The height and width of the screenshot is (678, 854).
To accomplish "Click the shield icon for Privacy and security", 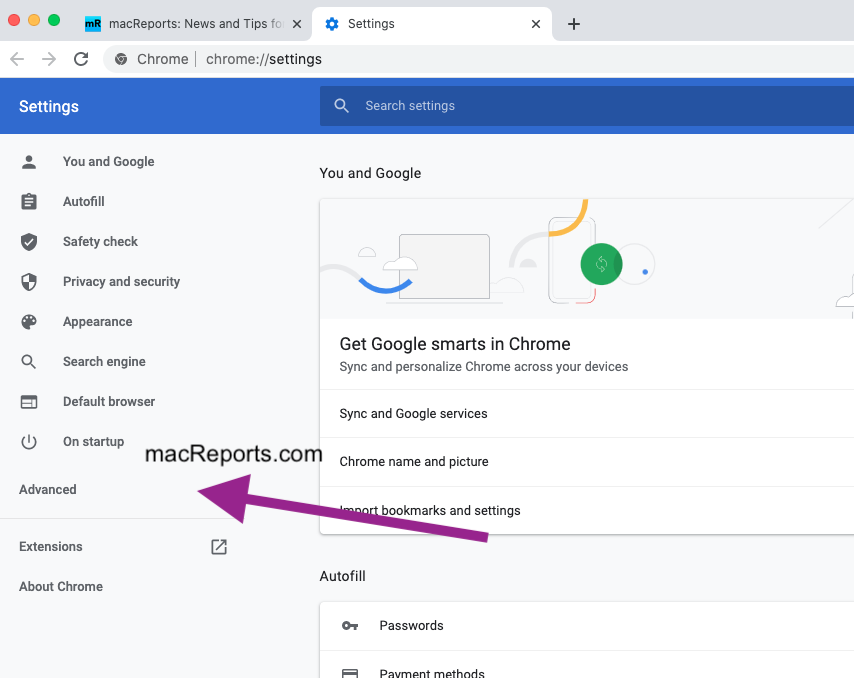I will (x=29, y=282).
